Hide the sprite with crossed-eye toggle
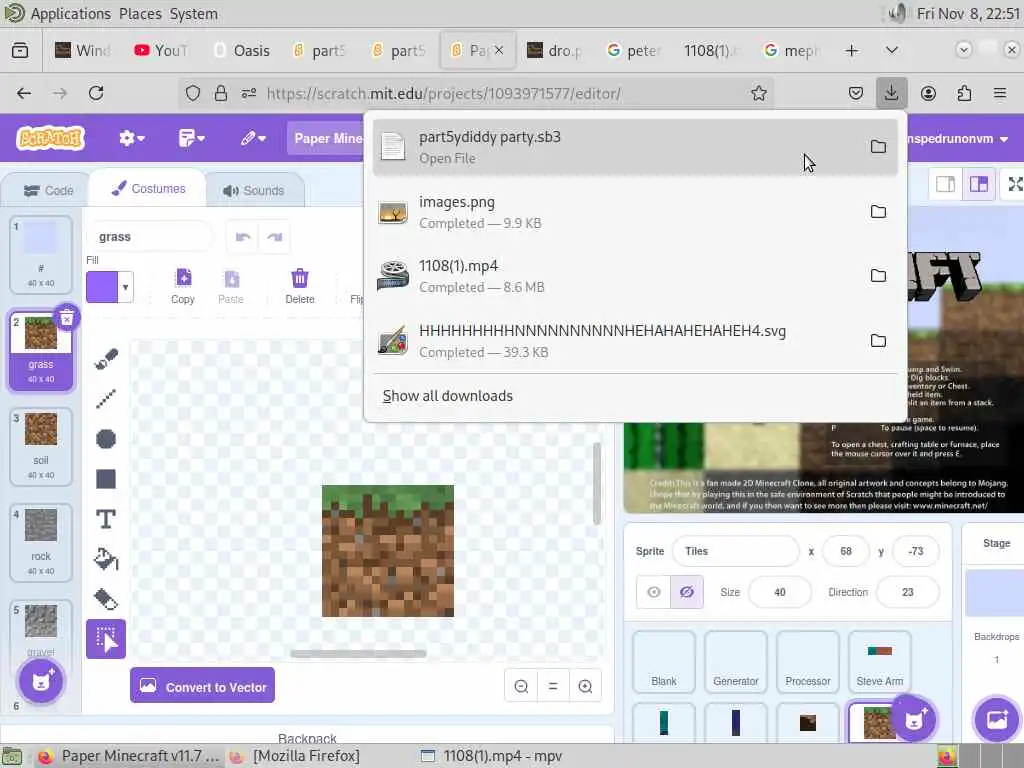 (x=687, y=592)
